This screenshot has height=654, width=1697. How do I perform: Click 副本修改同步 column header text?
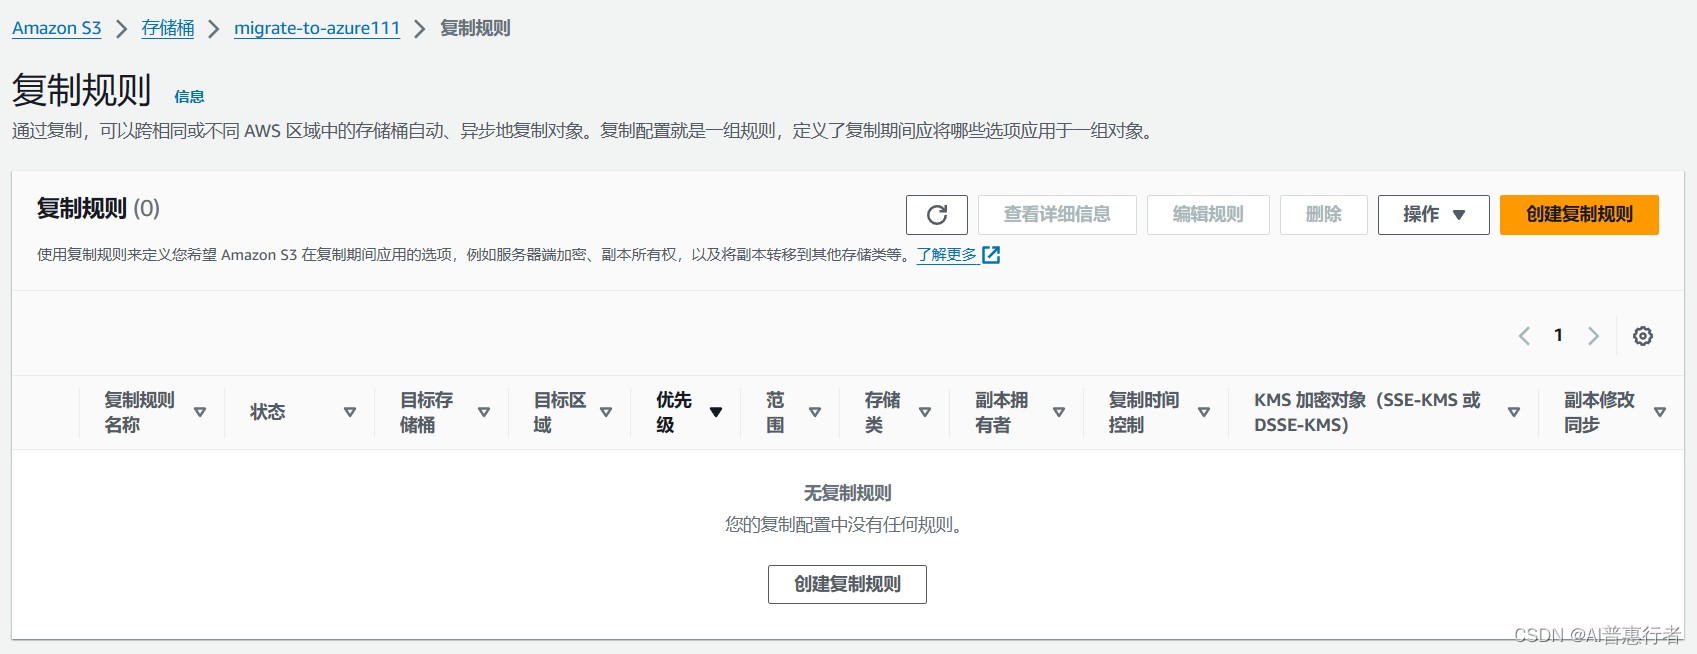1599,412
